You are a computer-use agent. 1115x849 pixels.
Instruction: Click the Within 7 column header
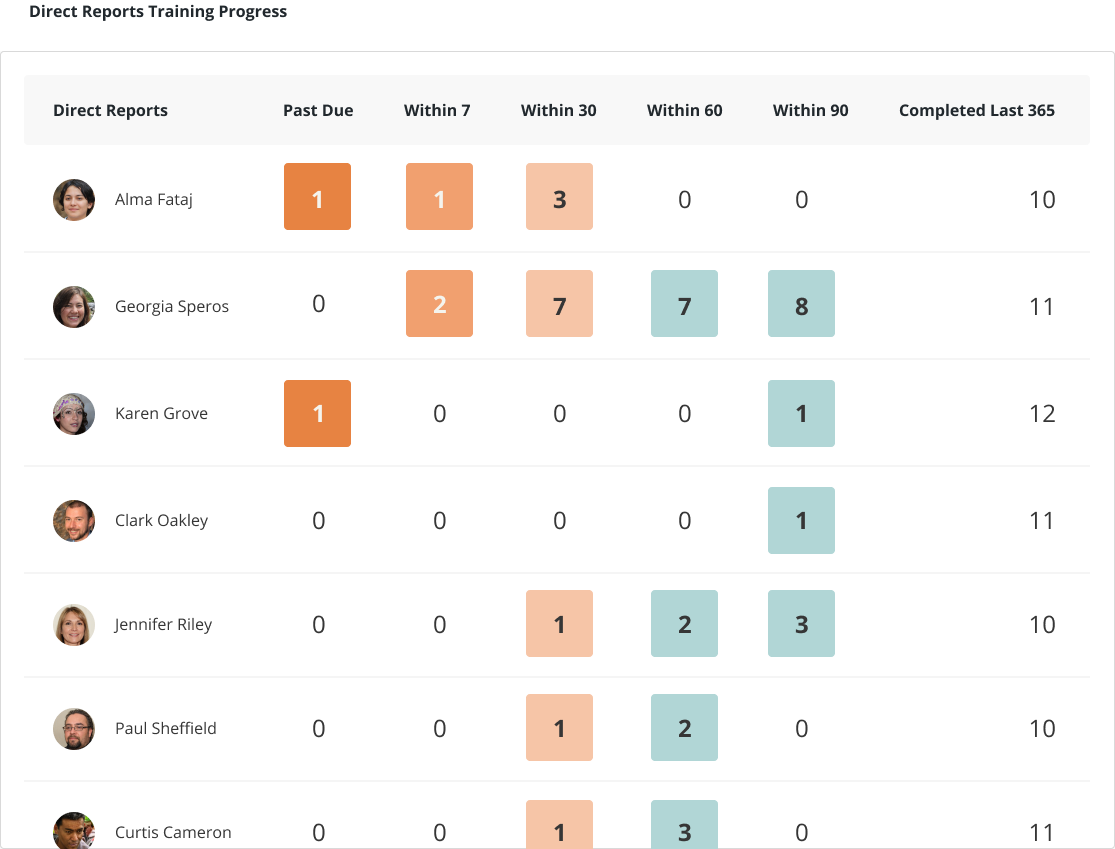pyautogui.click(x=437, y=110)
